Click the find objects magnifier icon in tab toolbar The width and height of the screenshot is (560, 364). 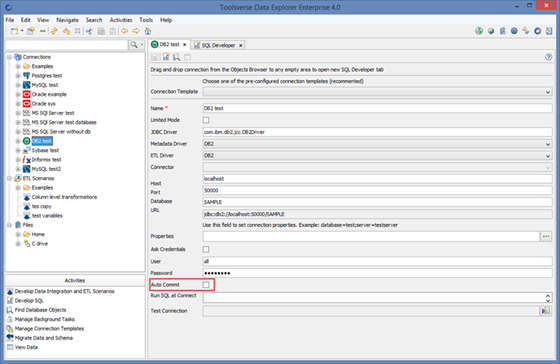coord(176,57)
